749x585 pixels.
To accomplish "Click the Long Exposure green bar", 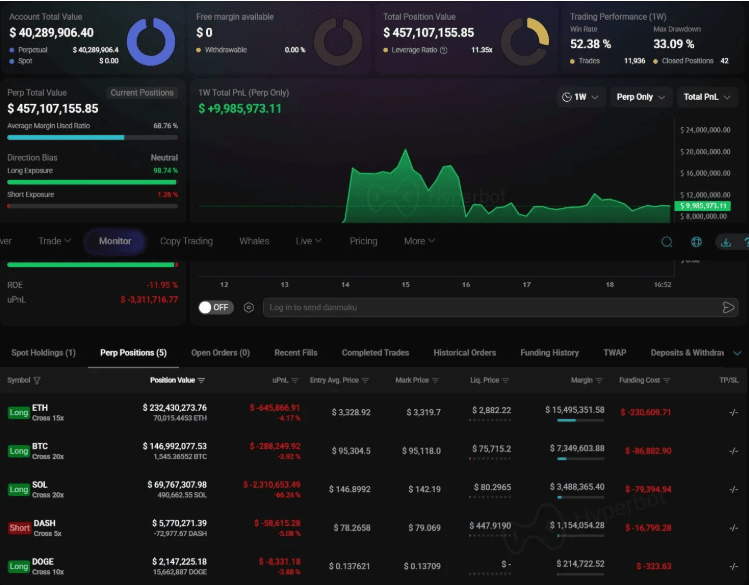I will pyautogui.click(x=92, y=182).
